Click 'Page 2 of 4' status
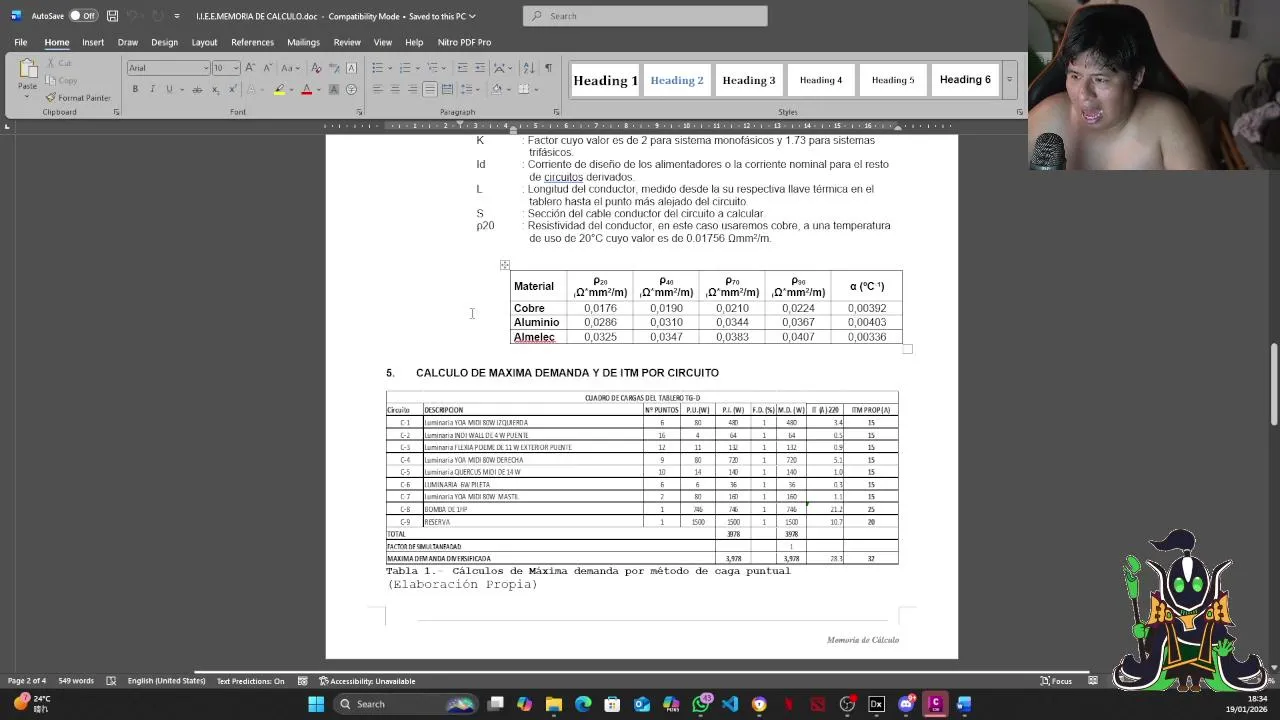This screenshot has height=720, width=1280. [x=27, y=681]
